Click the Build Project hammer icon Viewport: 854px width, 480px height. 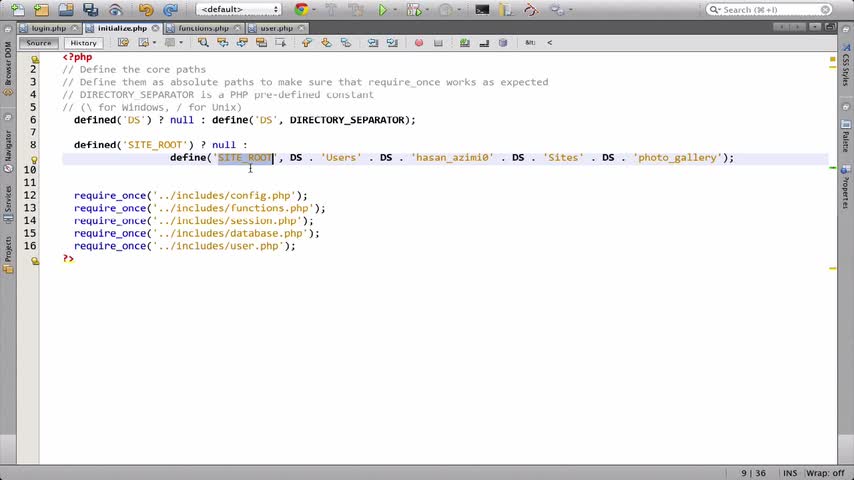(x=331, y=10)
